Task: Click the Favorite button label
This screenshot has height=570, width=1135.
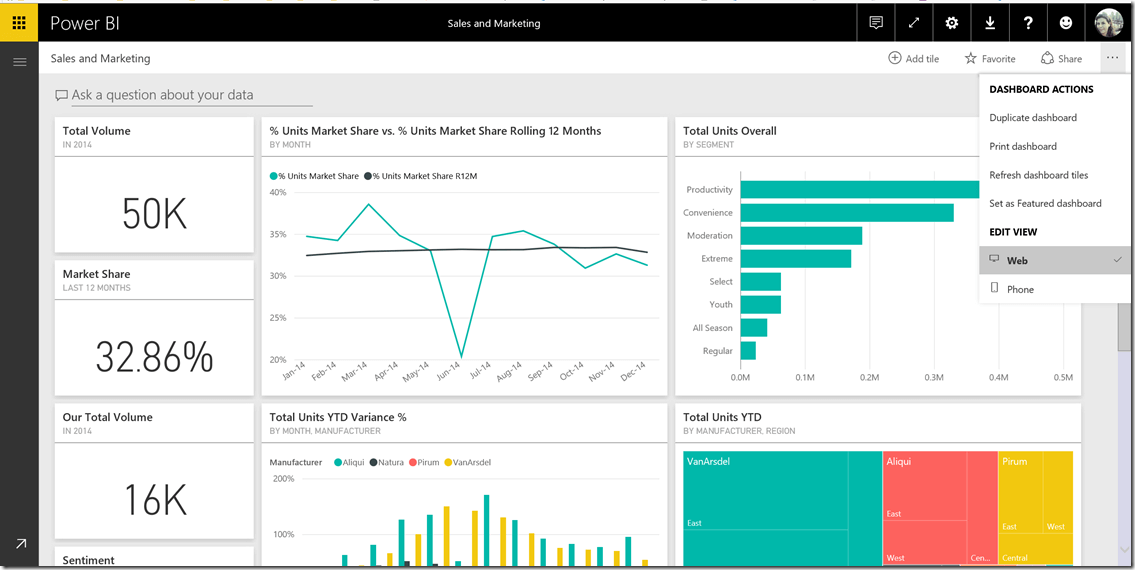Action: click(998, 59)
